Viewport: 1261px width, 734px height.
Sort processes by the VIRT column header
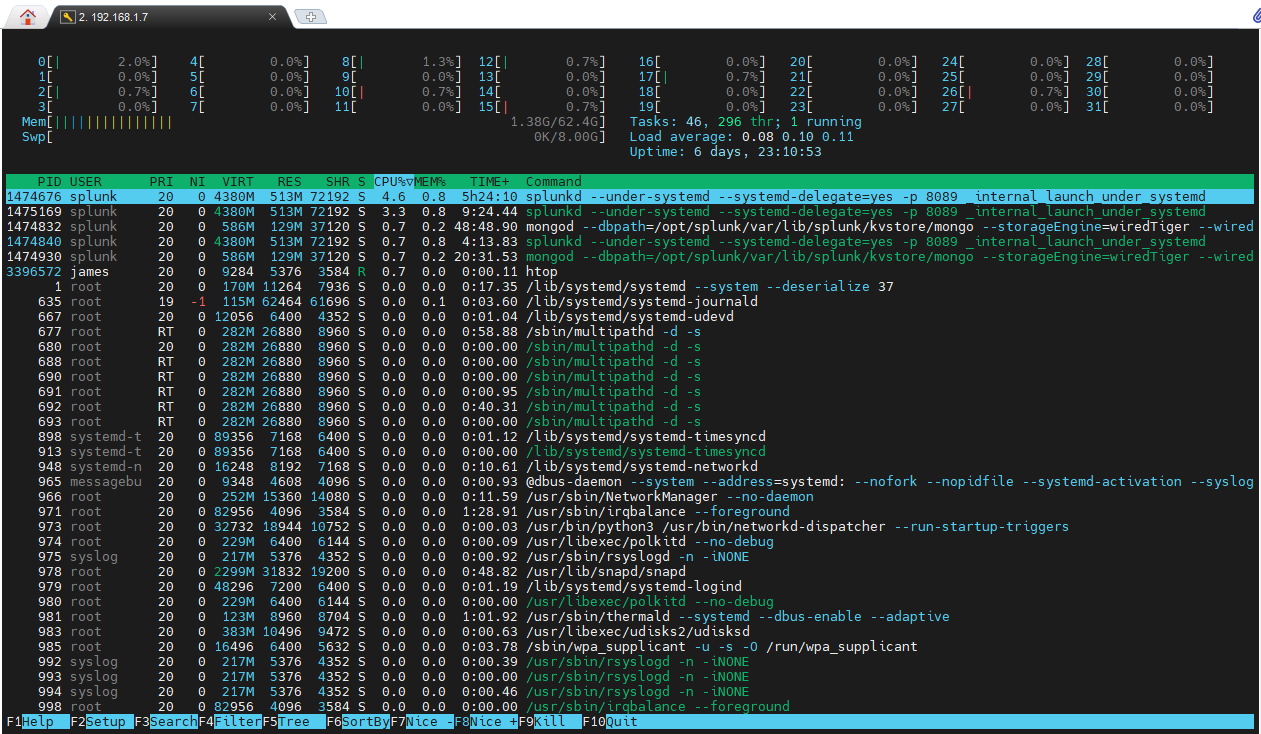point(238,182)
